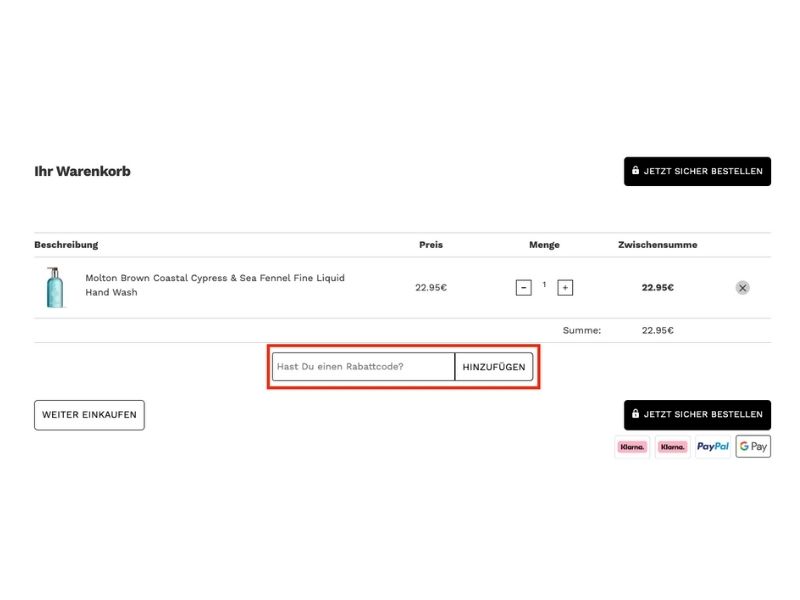Choose the PayPal payment icon
Viewport: 800px width, 600px height.
point(713,446)
